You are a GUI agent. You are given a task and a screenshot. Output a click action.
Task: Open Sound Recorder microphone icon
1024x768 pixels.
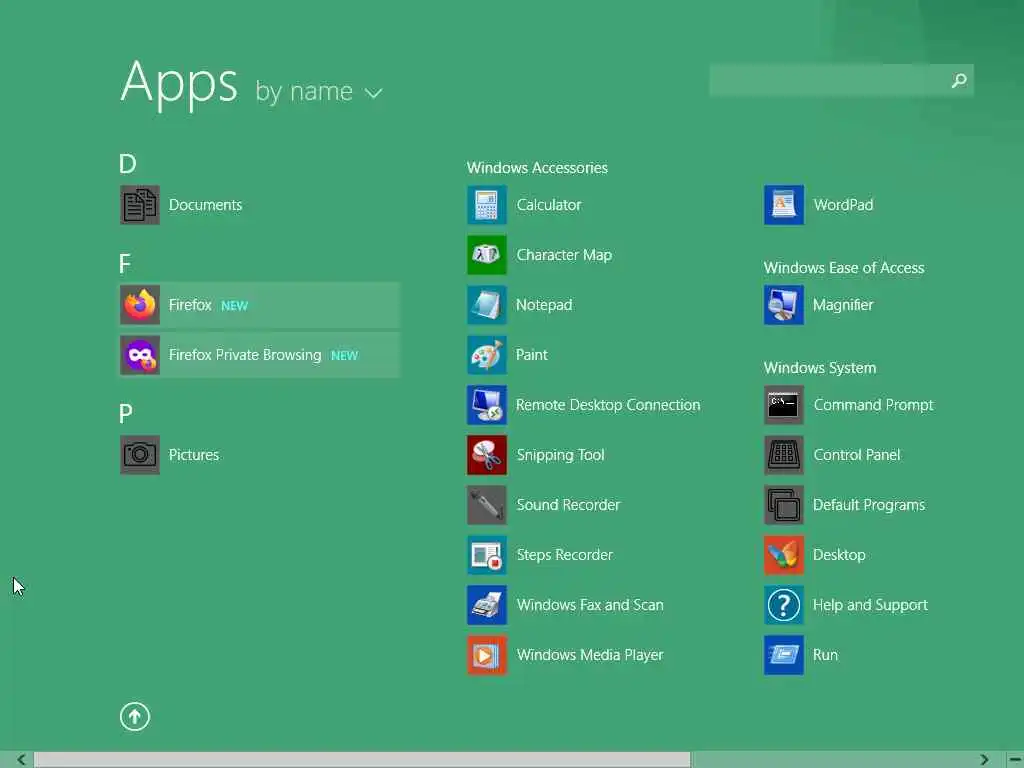pos(487,505)
